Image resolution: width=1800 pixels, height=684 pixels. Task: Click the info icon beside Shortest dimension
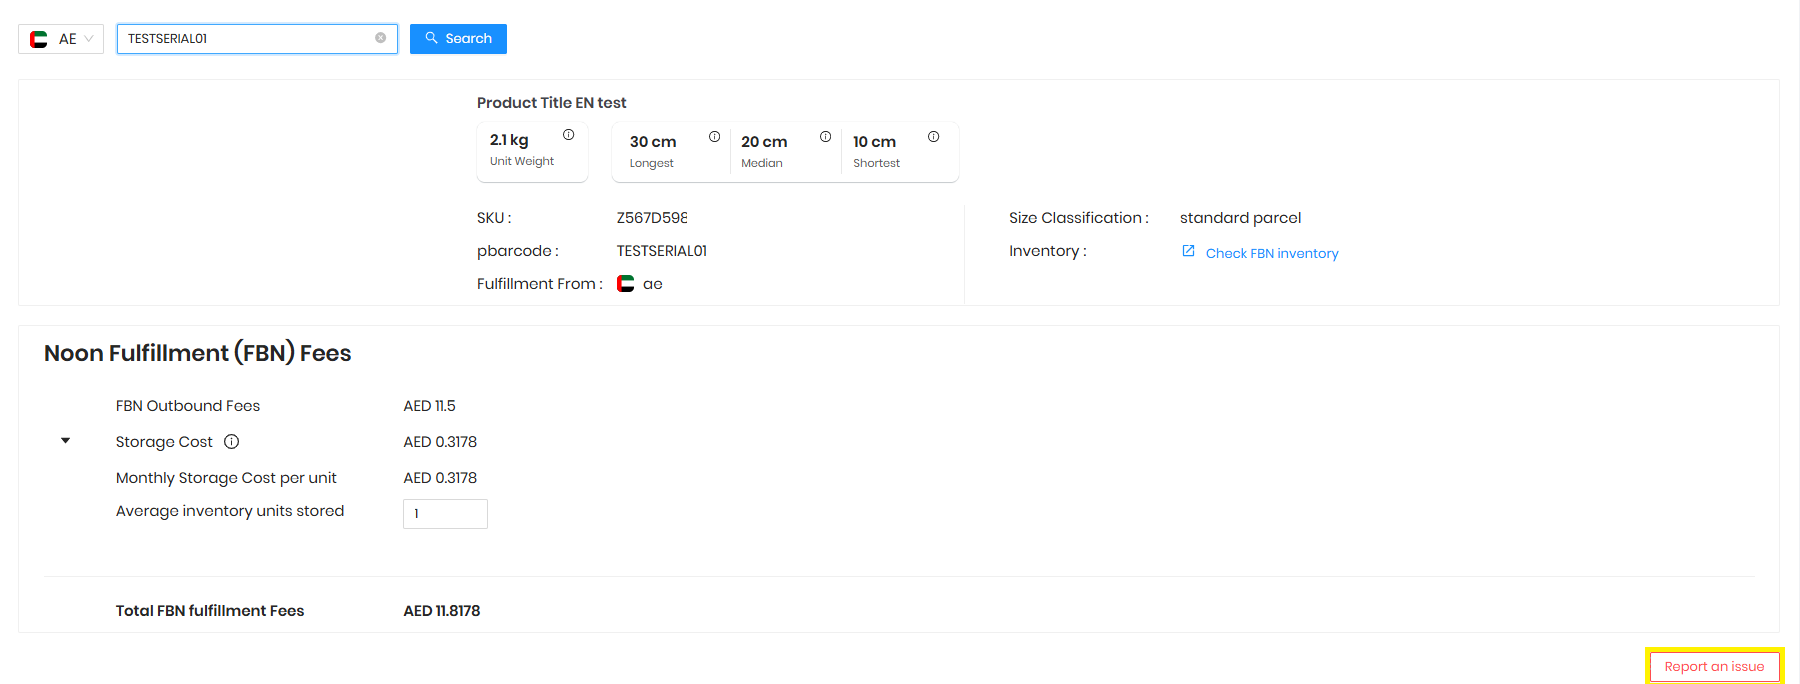pos(933,137)
